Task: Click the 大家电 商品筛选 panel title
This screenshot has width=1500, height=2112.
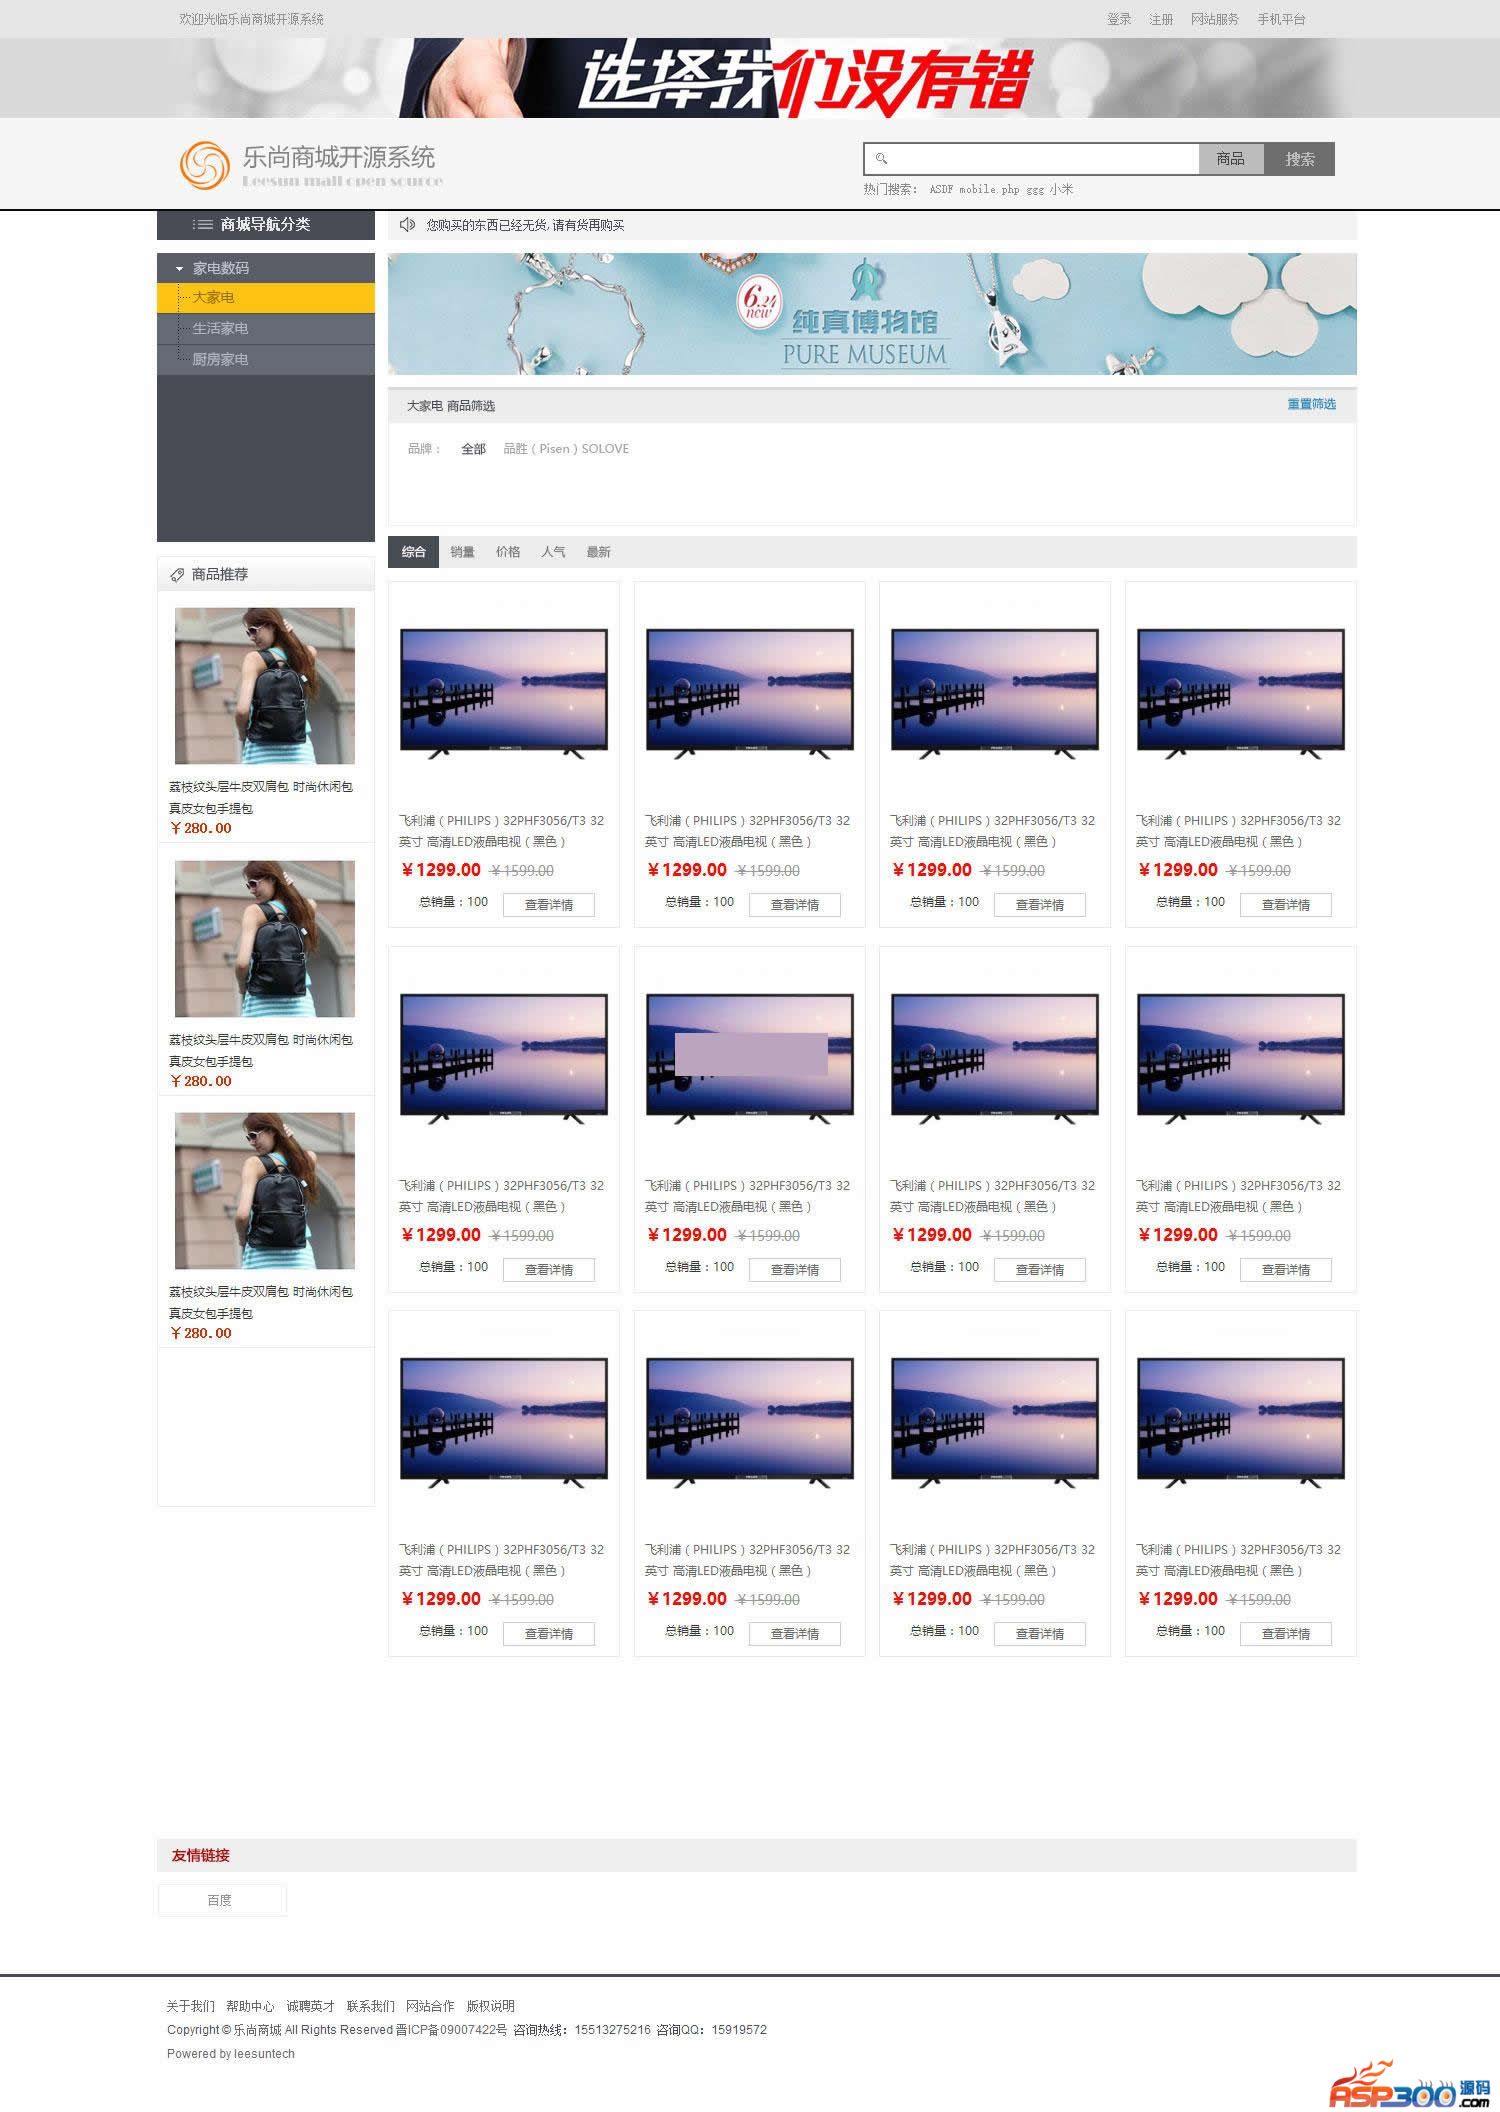Action: click(x=451, y=406)
